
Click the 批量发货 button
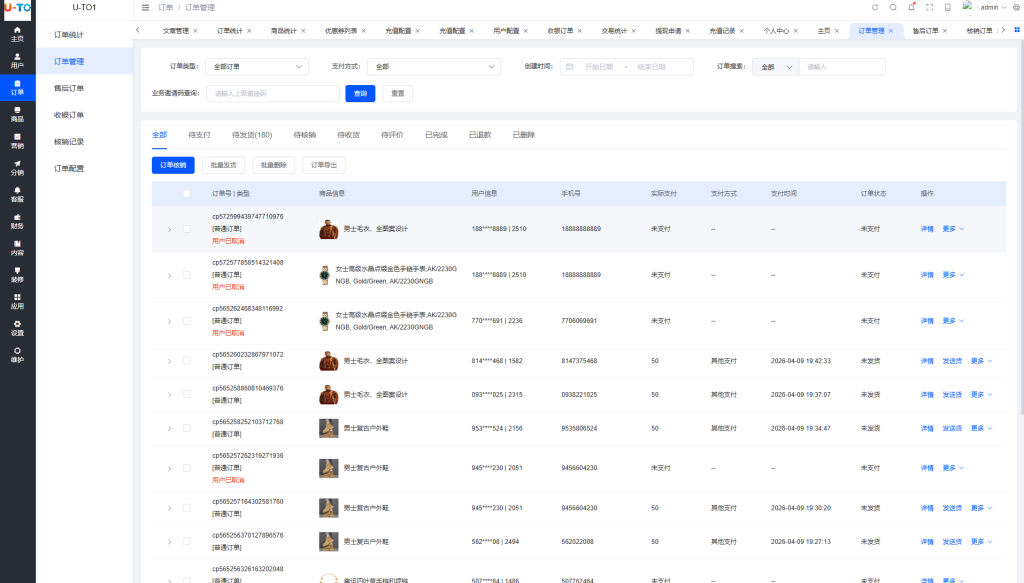click(x=223, y=165)
